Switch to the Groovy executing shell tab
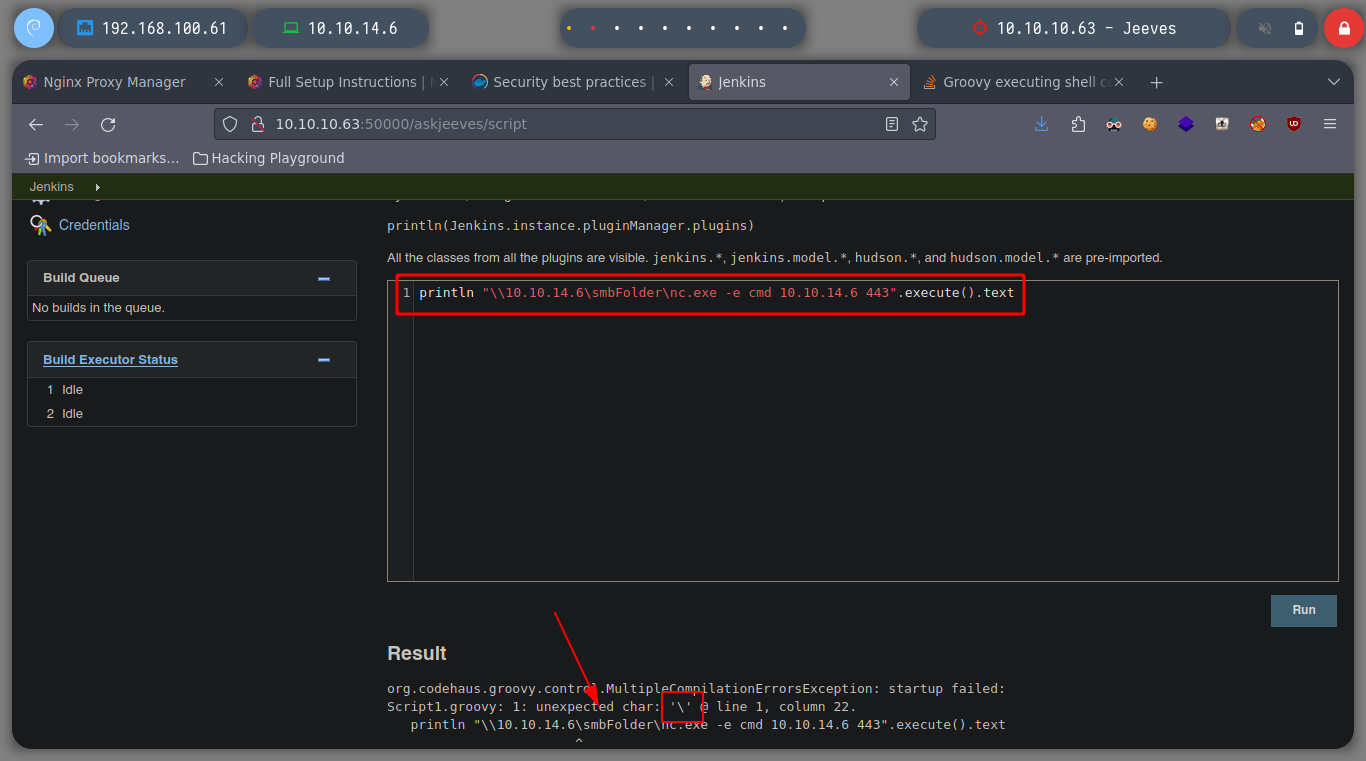This screenshot has height=761, width=1366. pos(1025,82)
